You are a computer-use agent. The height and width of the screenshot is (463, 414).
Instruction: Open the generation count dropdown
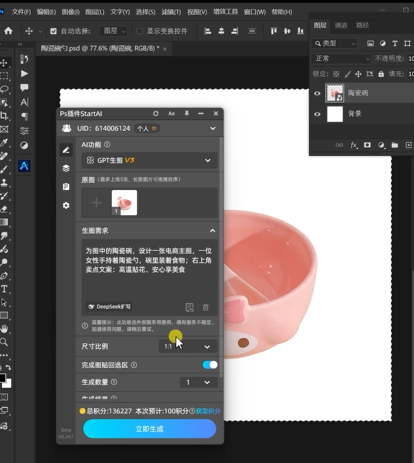tap(198, 382)
